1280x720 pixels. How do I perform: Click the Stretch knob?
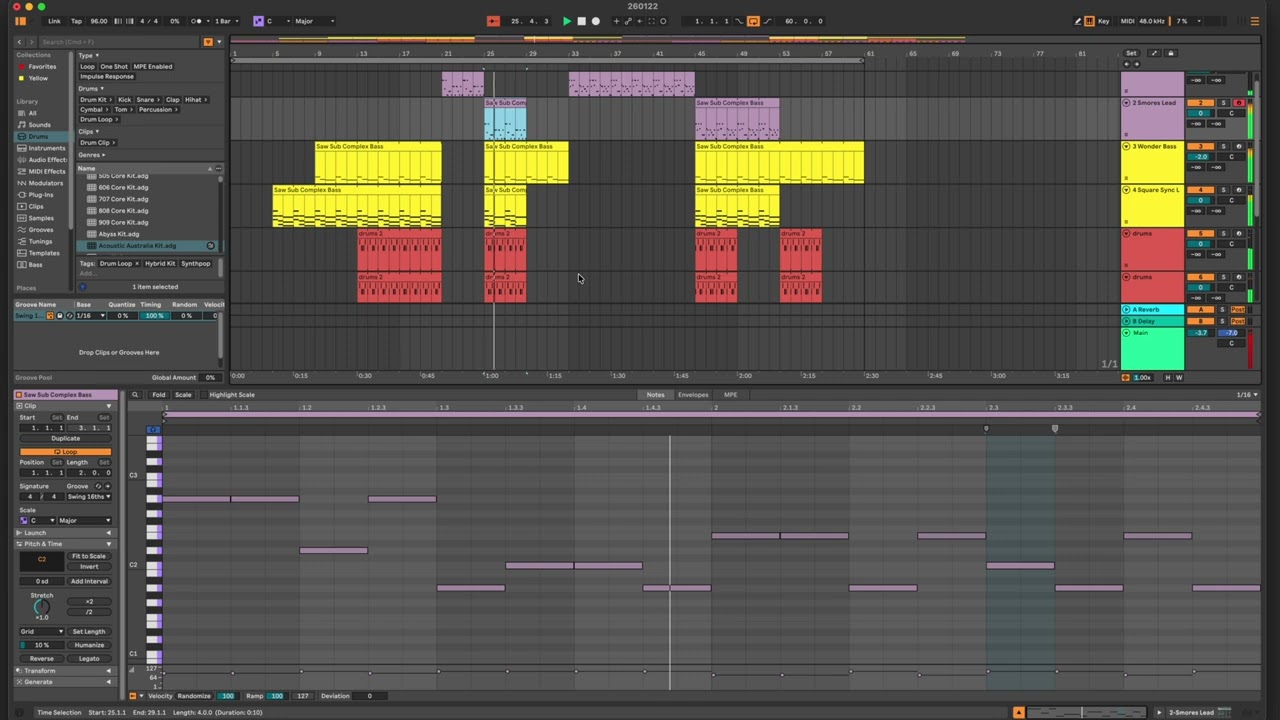pos(41,607)
